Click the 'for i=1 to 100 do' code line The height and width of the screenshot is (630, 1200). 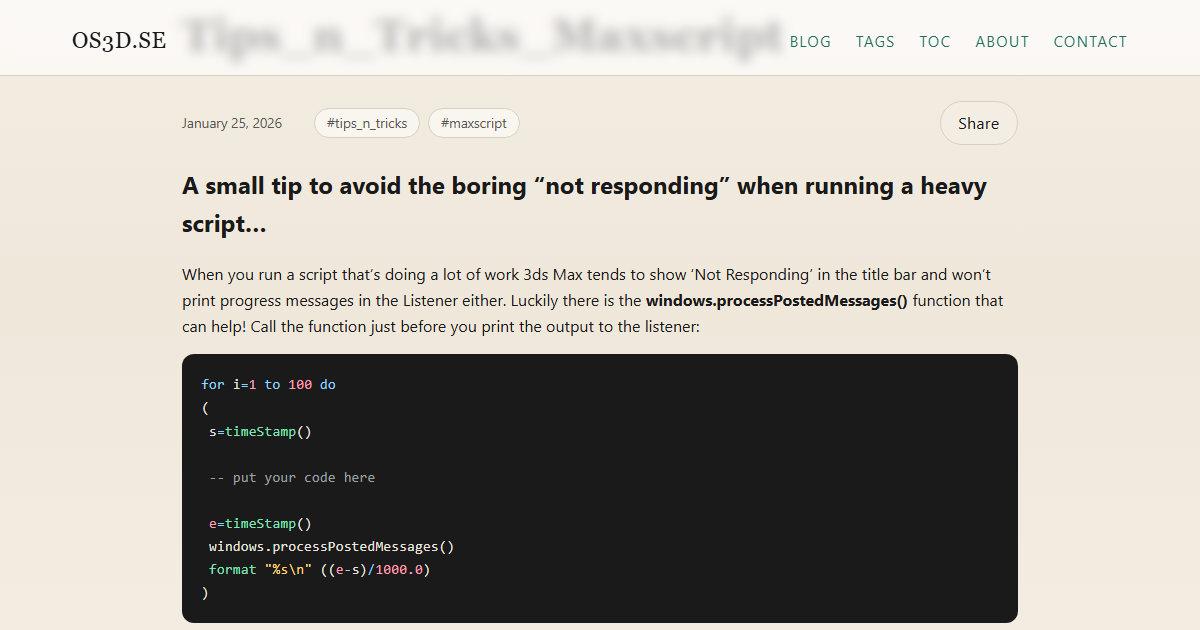[268, 384]
